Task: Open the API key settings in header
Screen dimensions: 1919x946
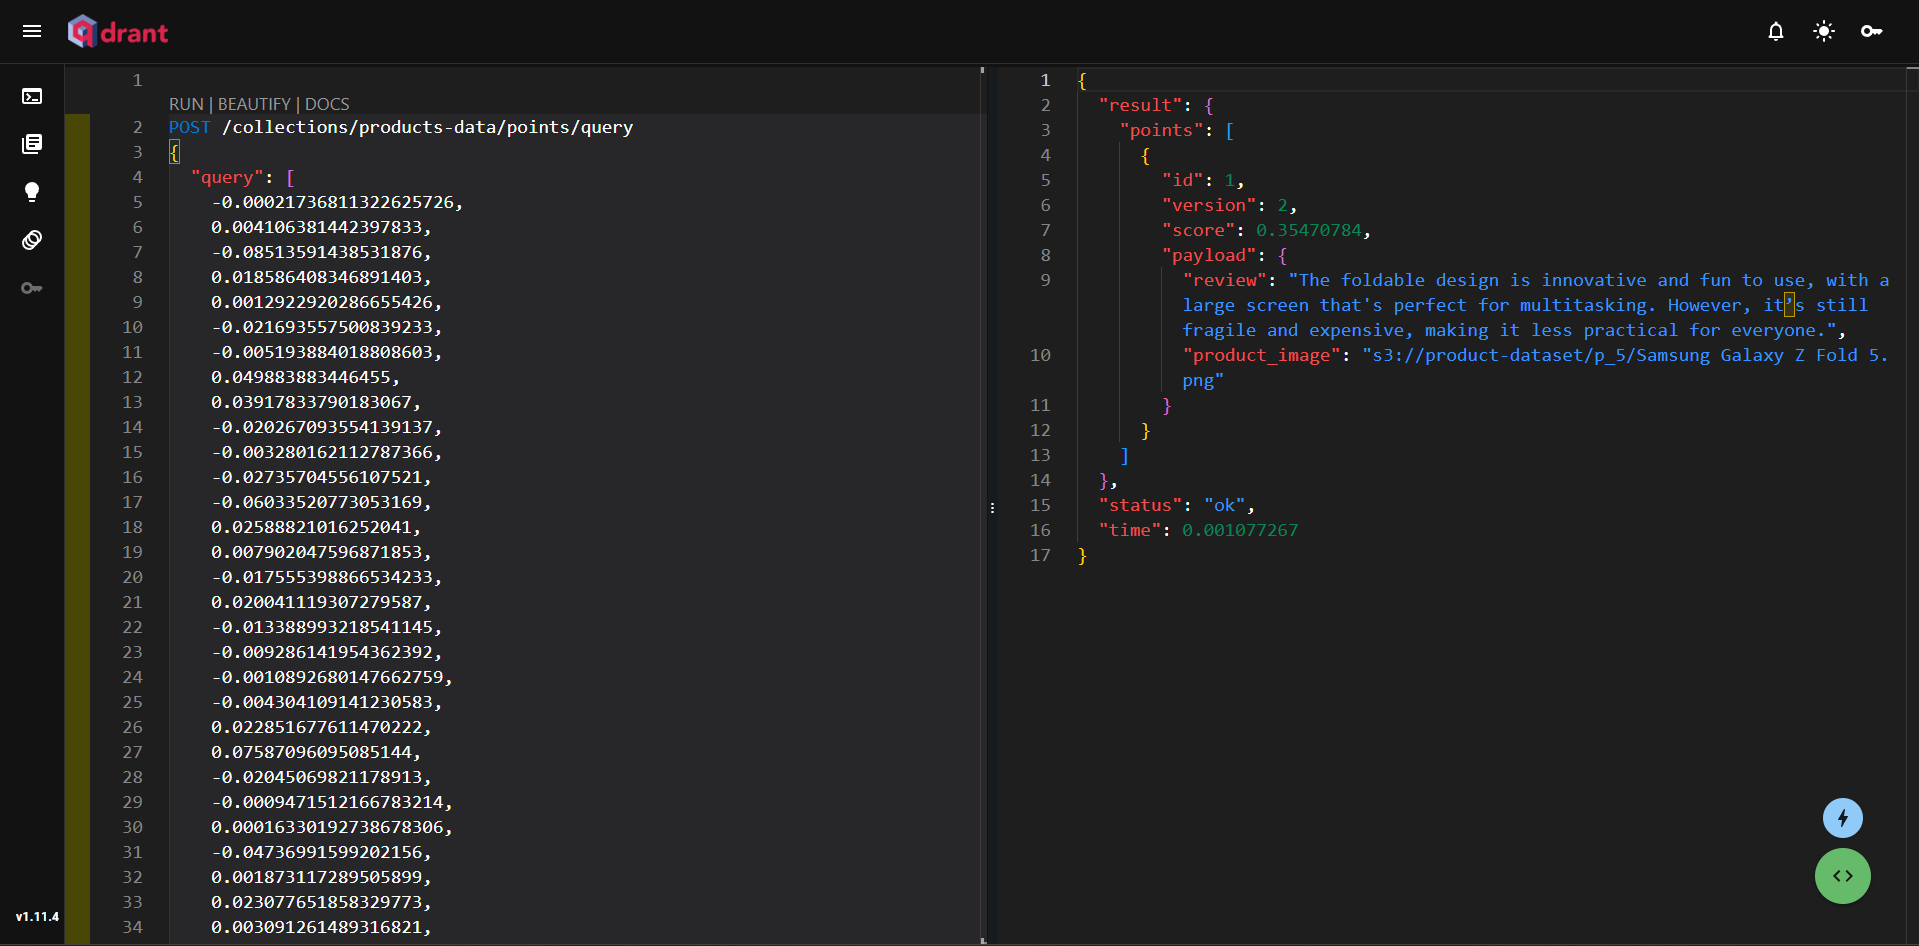Action: (1871, 32)
